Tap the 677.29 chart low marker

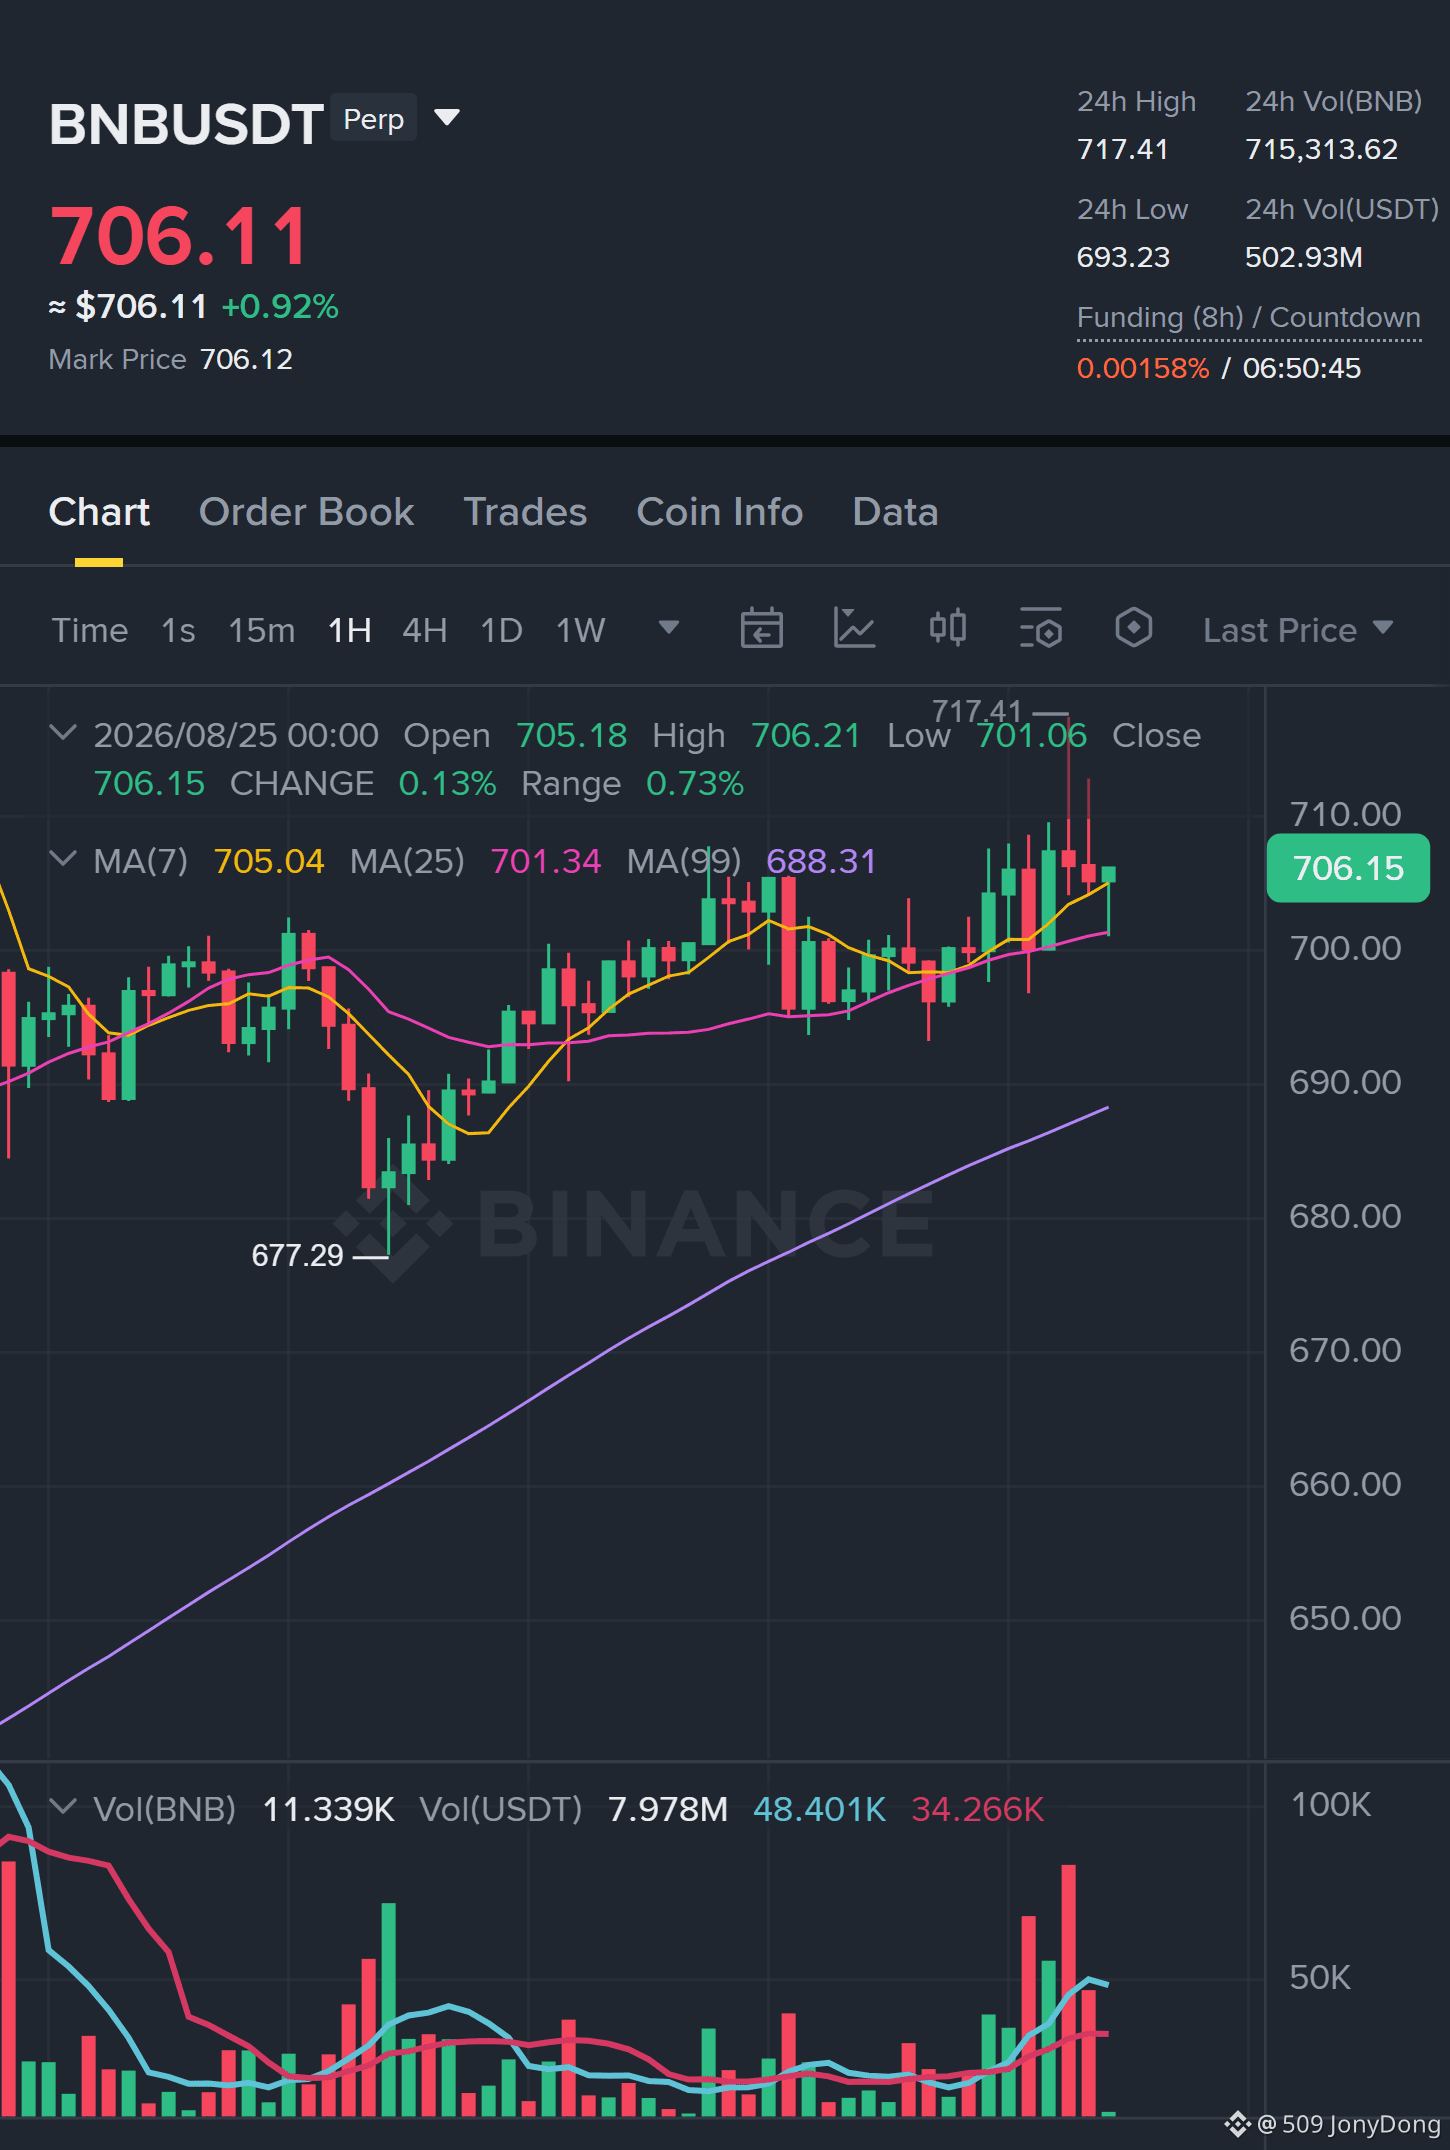tap(297, 1255)
